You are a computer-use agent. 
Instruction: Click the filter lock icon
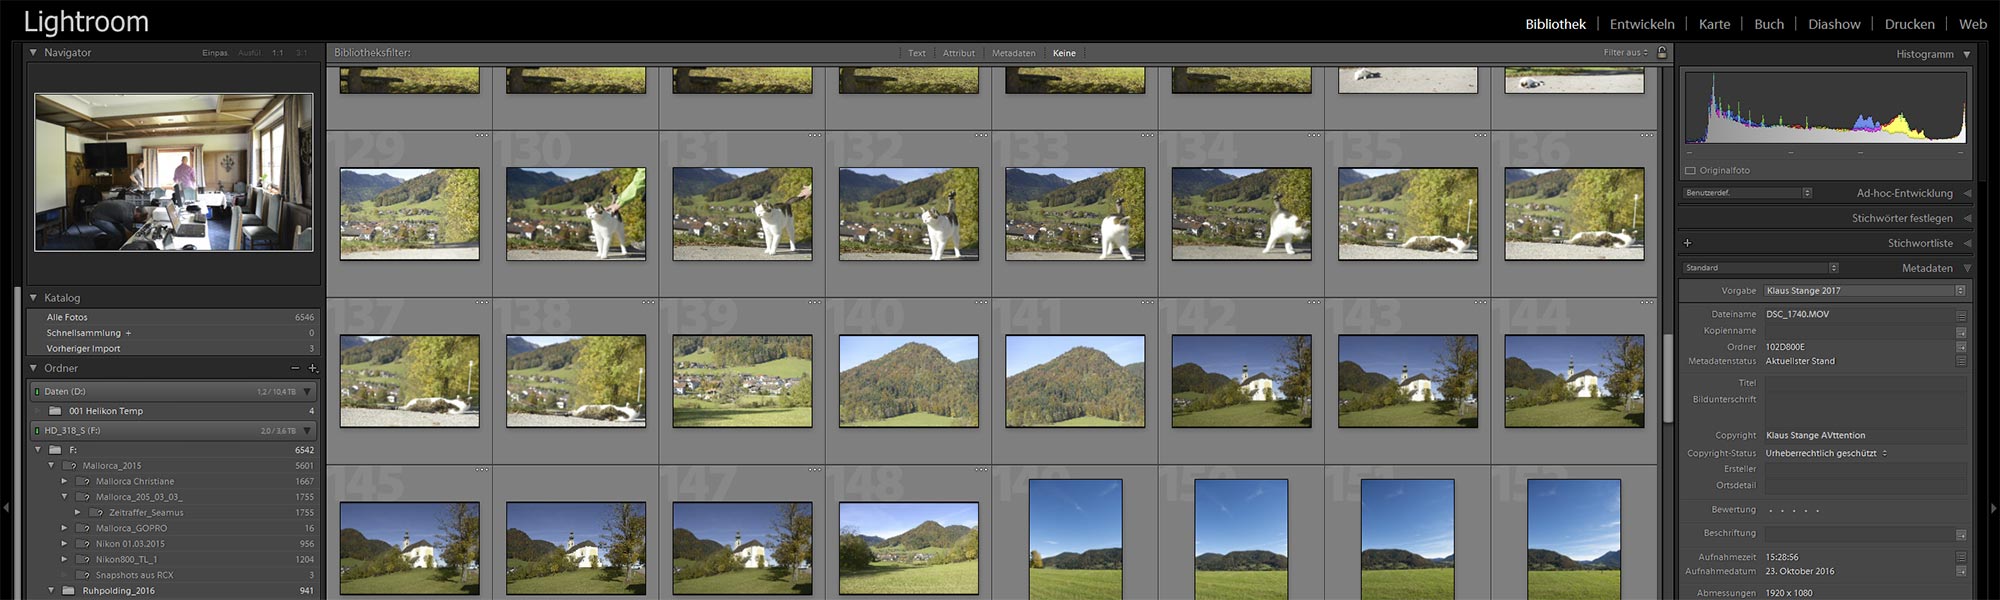[x=1662, y=52]
